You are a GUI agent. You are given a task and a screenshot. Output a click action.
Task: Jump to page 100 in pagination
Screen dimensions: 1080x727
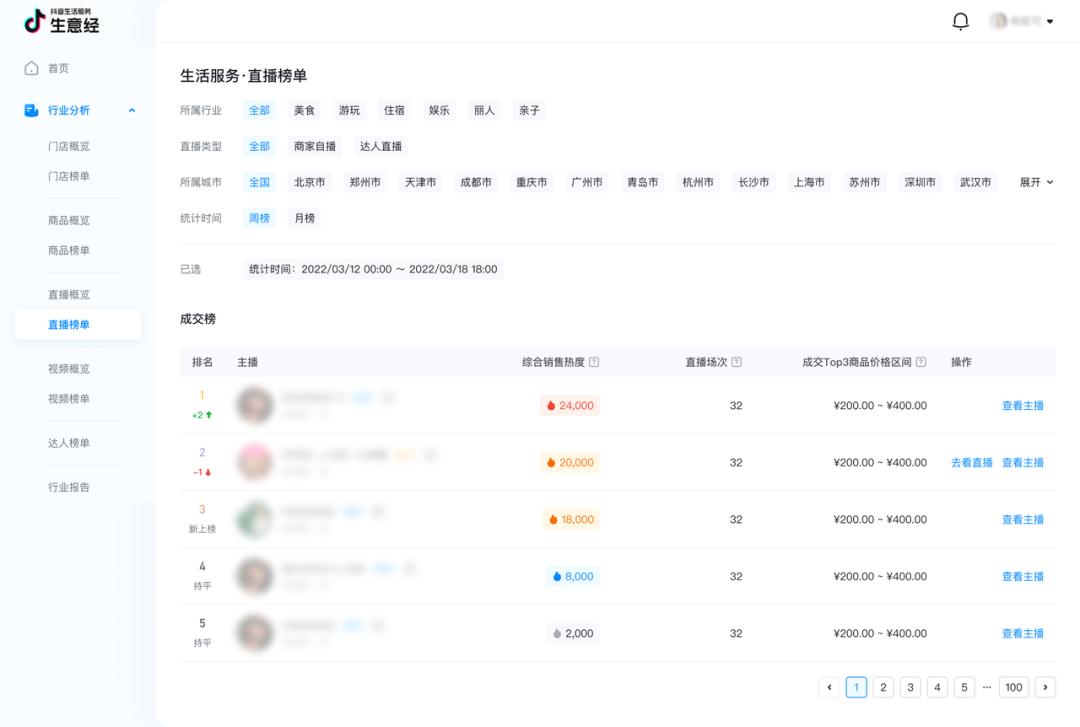(1013, 687)
